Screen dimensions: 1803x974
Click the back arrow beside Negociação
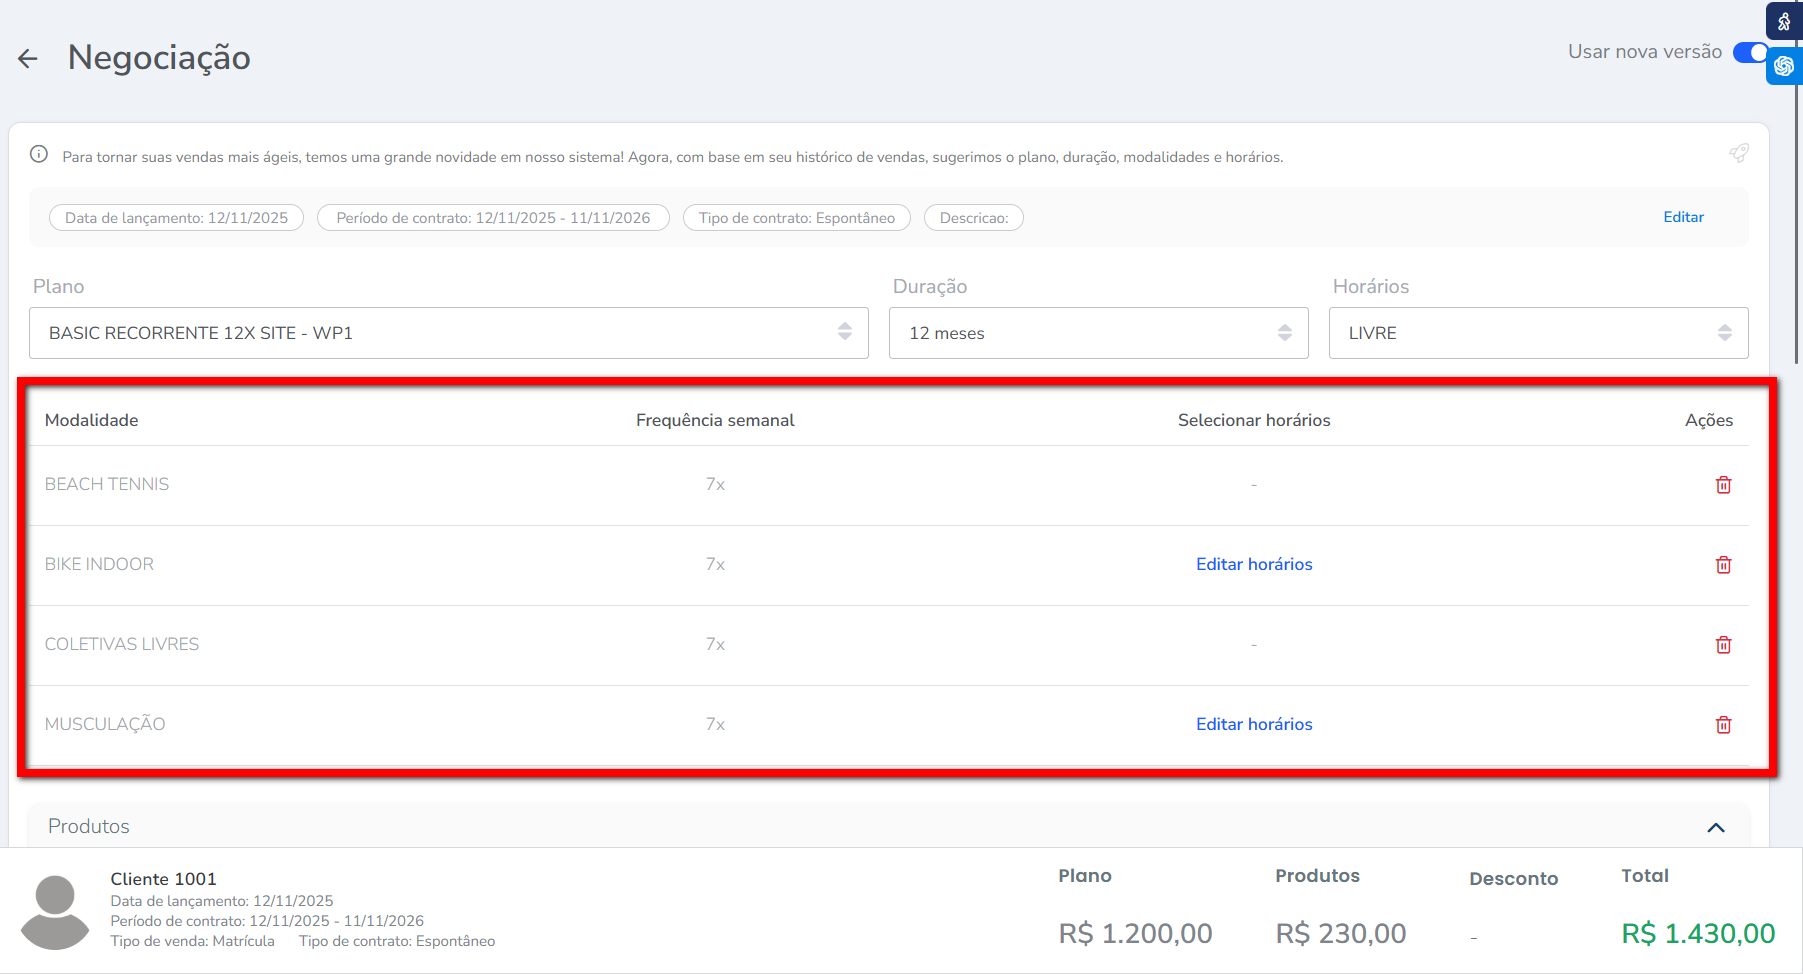pyautogui.click(x=28, y=59)
